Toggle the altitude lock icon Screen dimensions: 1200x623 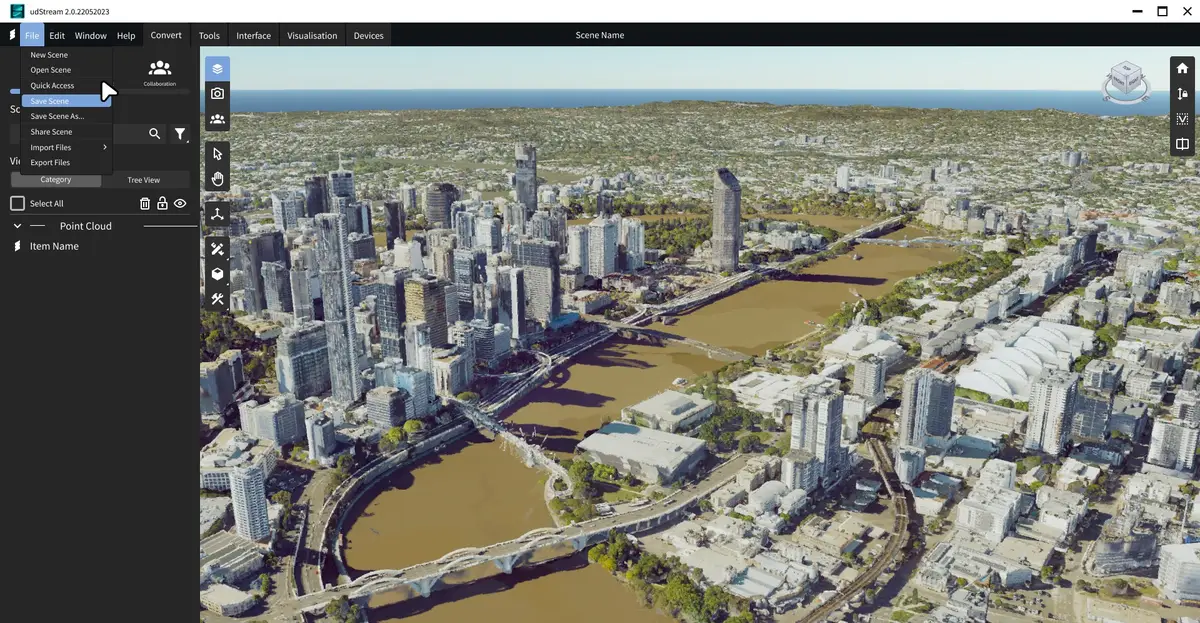pos(1182,94)
